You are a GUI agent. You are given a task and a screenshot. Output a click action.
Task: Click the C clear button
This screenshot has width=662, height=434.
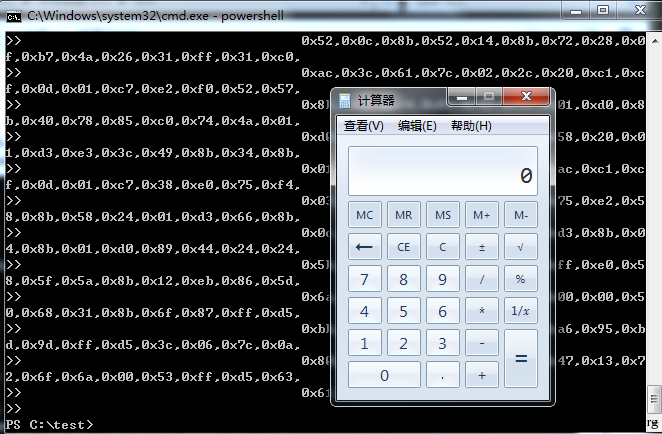[x=443, y=247]
